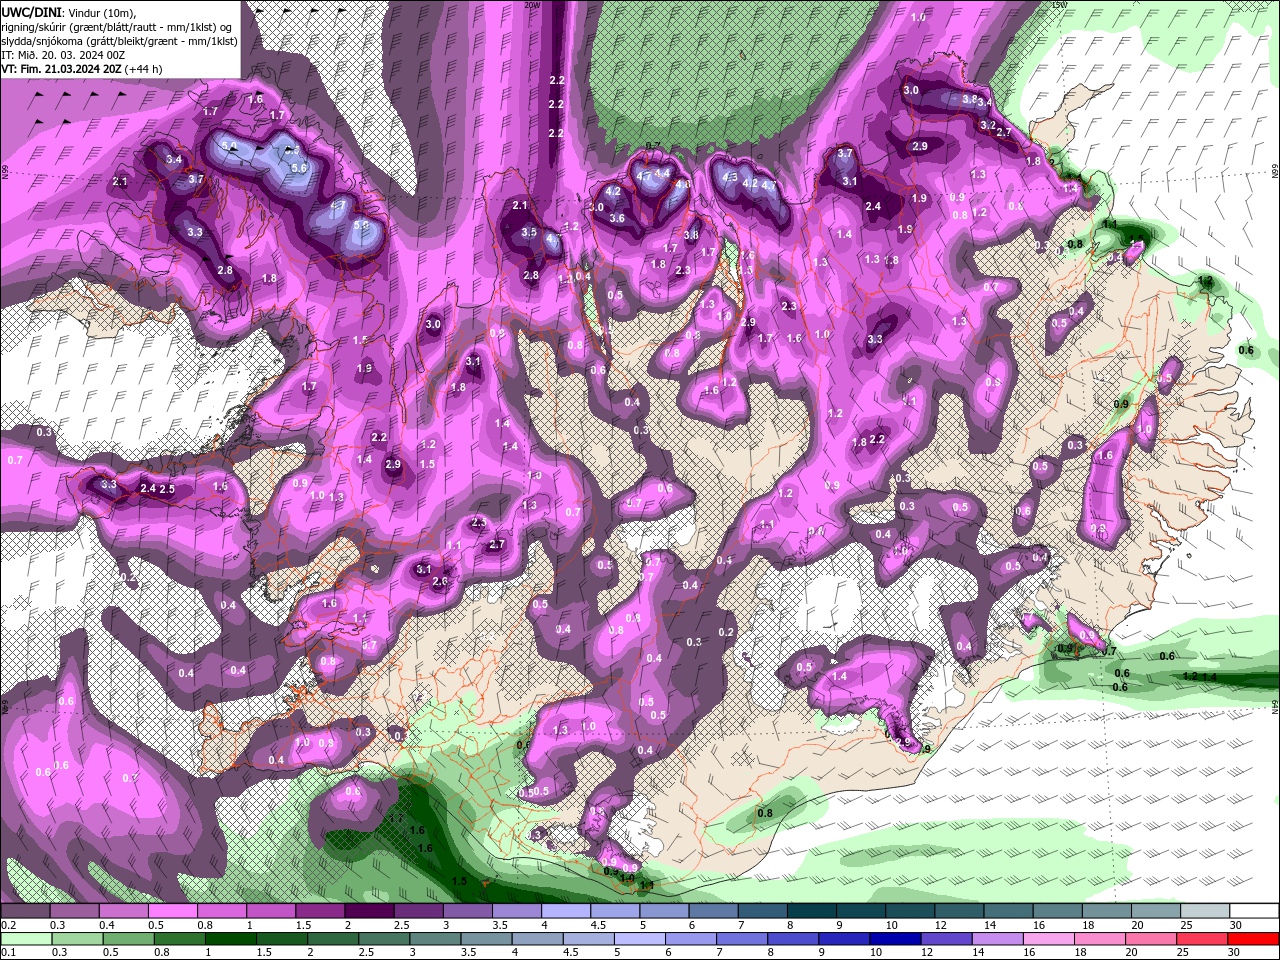Click the darkest purple swatch above label 2 on snow scale
Screen dimensions: 1280x960
click(x=368, y=911)
